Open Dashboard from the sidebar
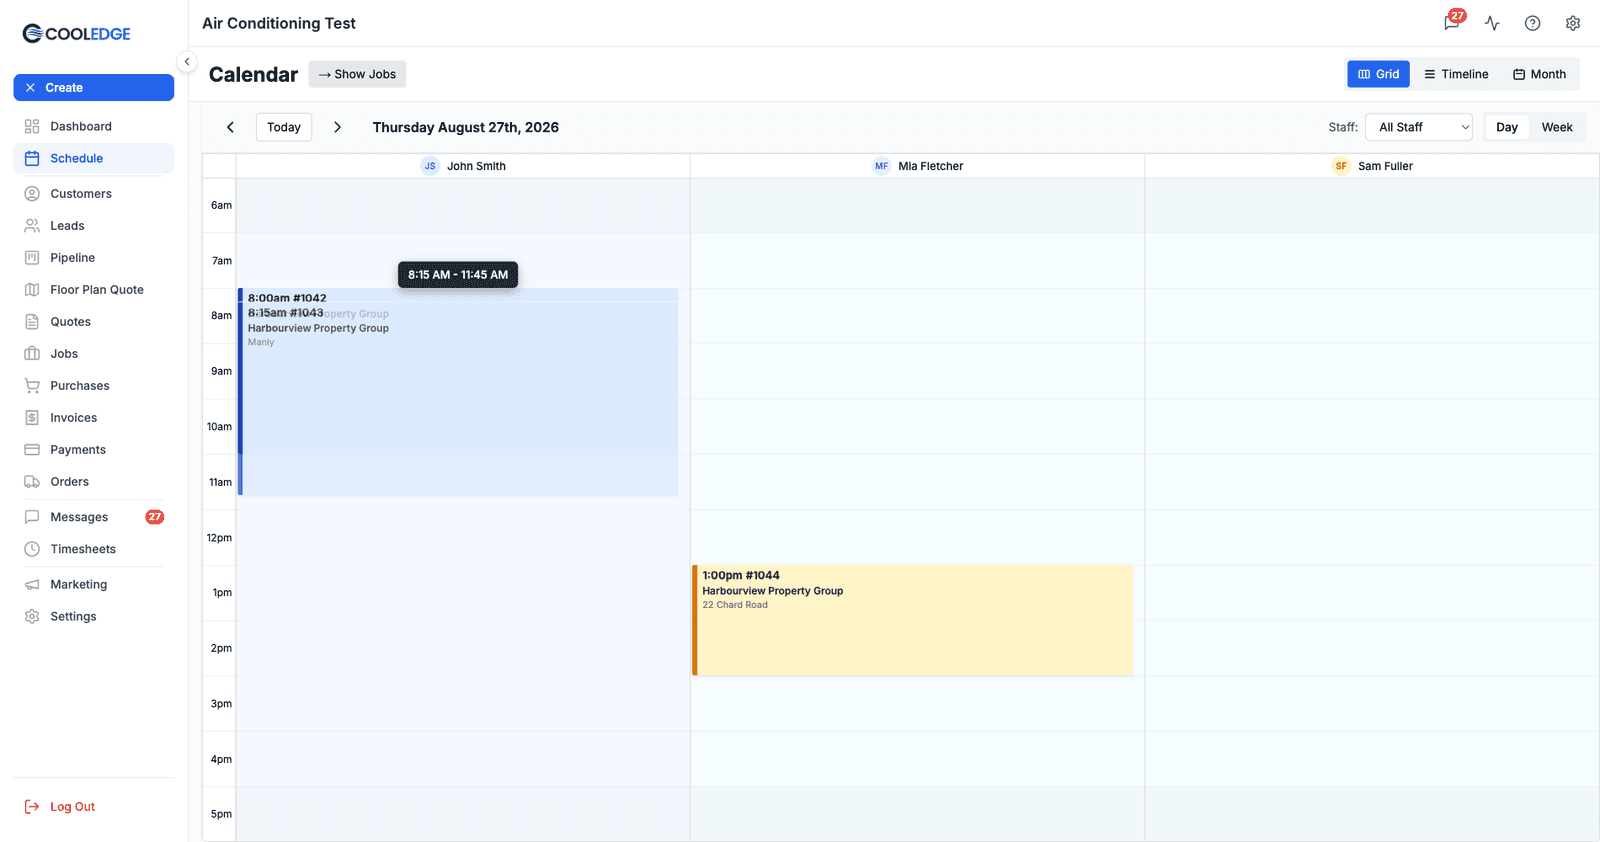The image size is (1600, 842). tap(94, 126)
